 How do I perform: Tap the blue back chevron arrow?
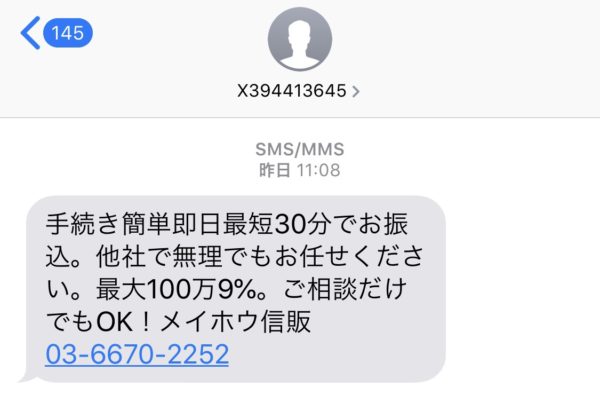point(30,33)
